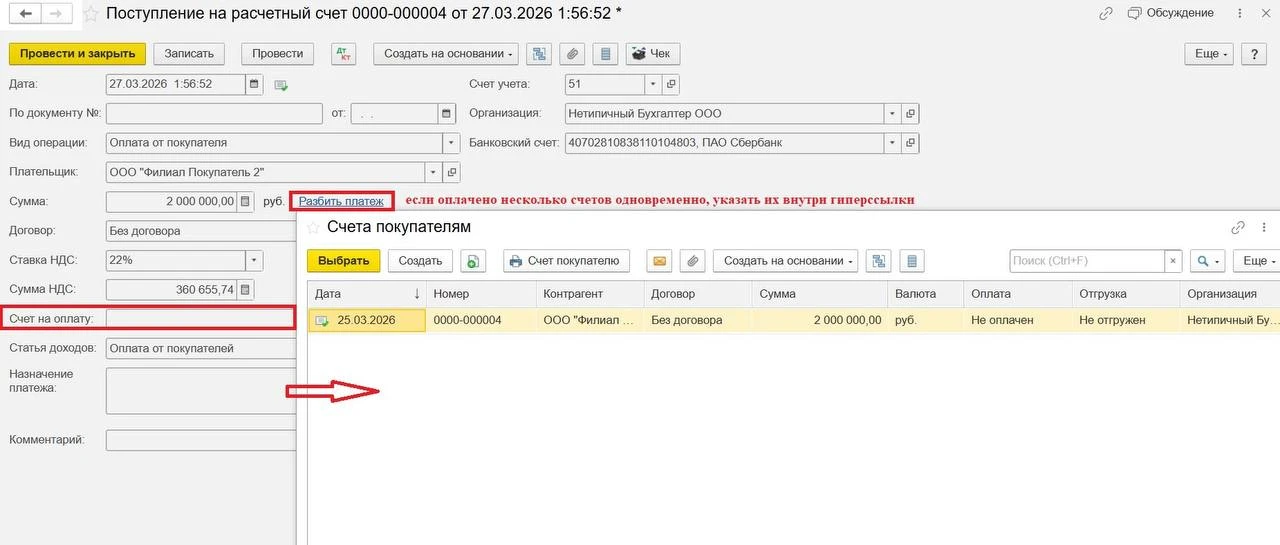
Task: Click the Не оплачен cell
Action: tap(1017, 320)
